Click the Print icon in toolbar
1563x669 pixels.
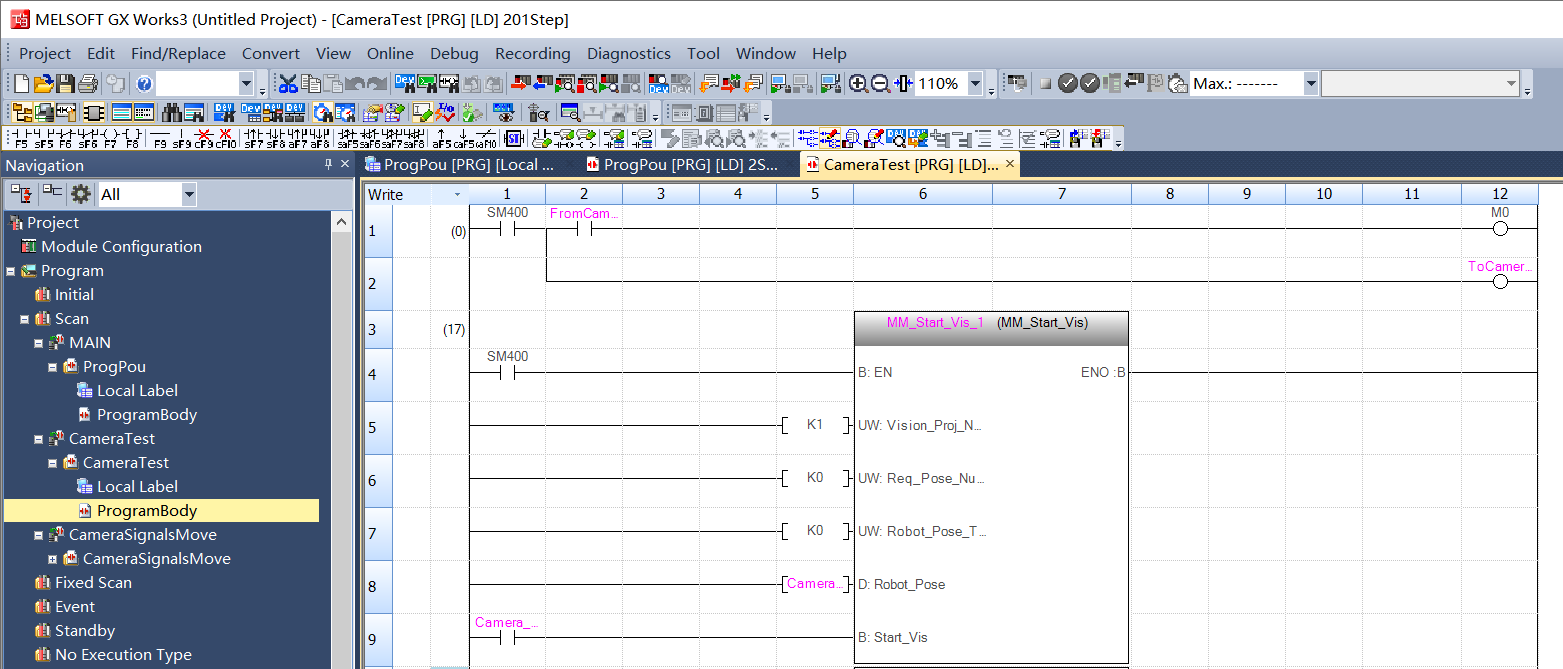click(x=88, y=84)
